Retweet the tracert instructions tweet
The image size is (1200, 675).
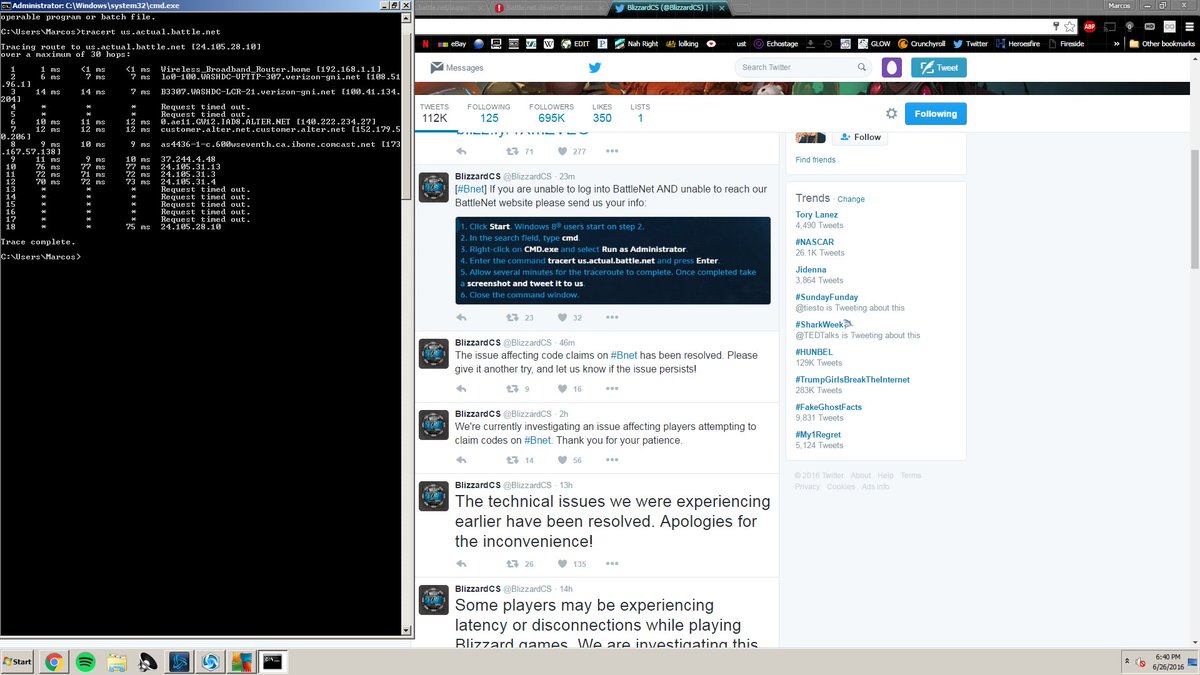coord(511,318)
